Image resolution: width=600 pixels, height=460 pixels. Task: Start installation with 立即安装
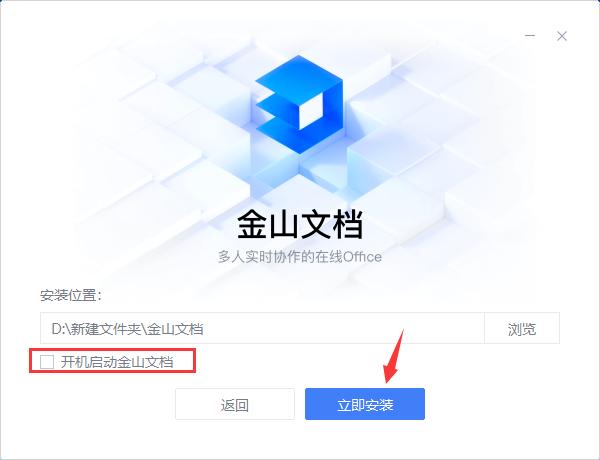click(x=365, y=404)
